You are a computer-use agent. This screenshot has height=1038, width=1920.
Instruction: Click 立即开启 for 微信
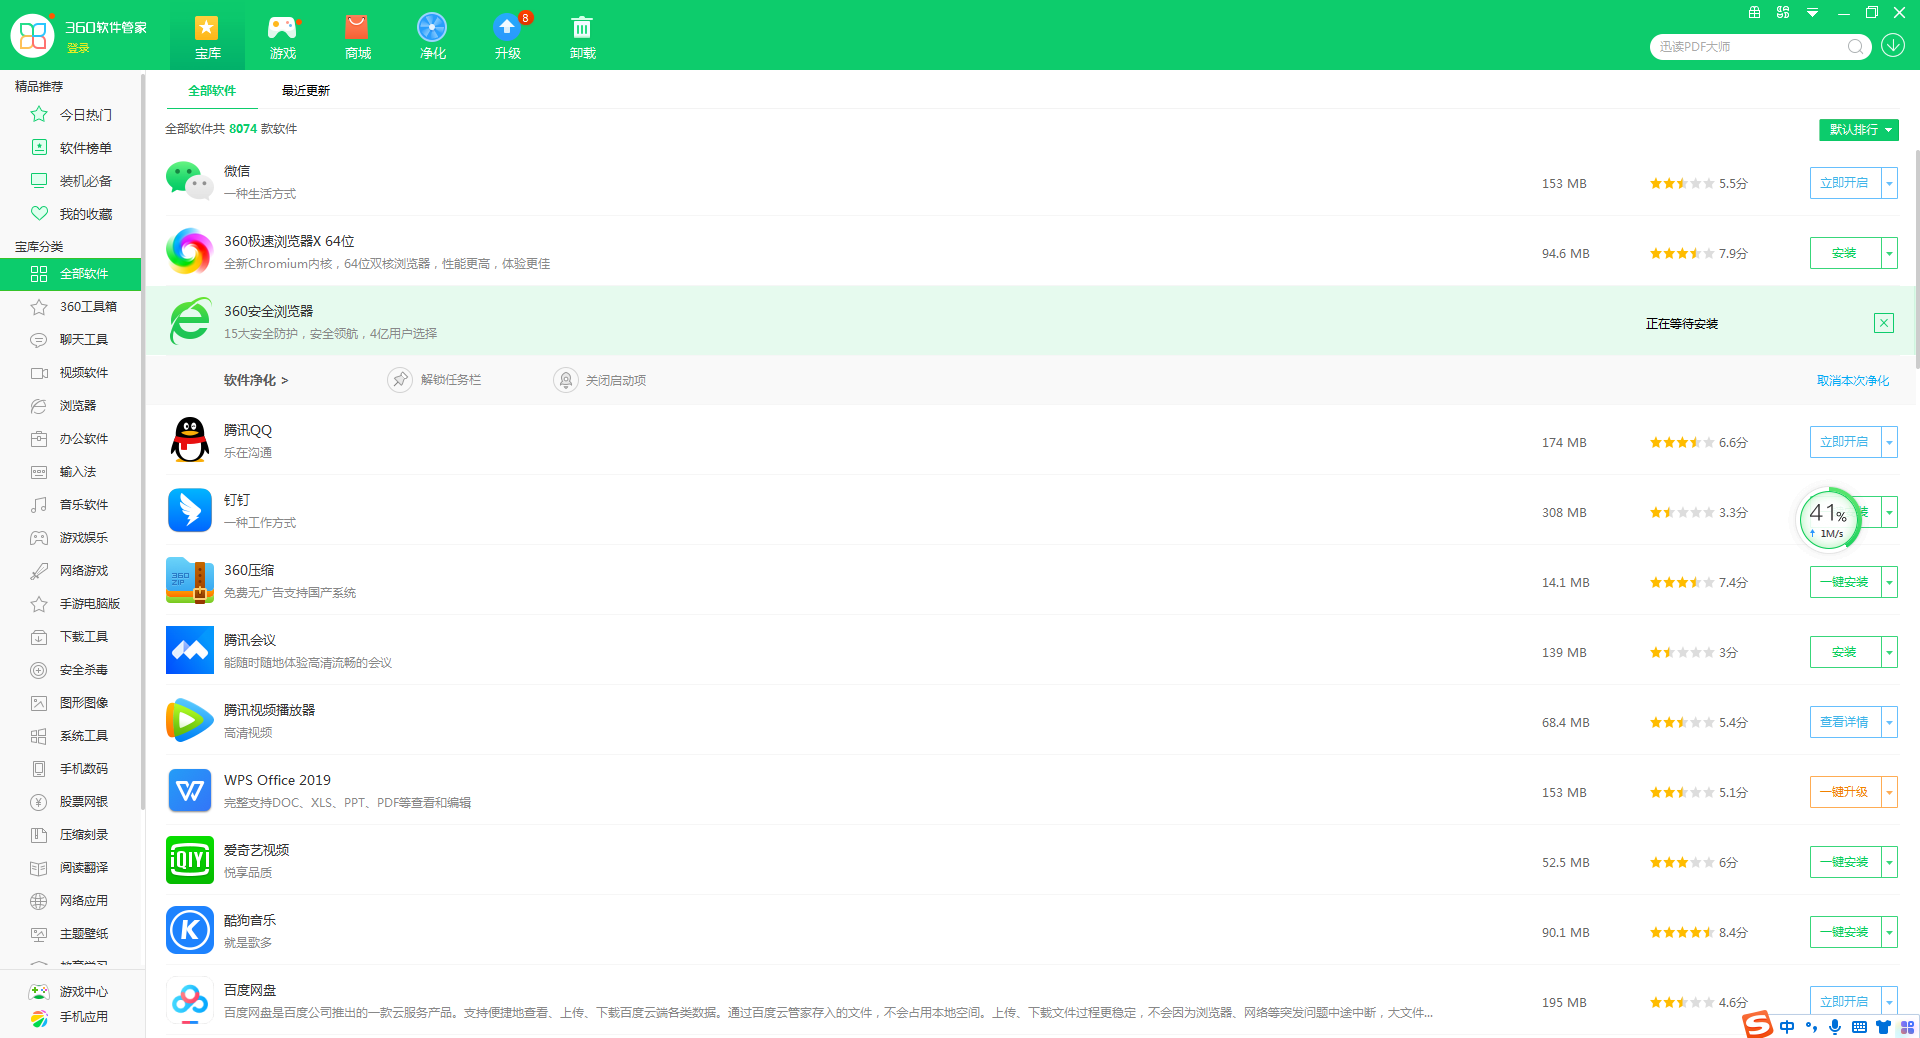pos(1845,183)
